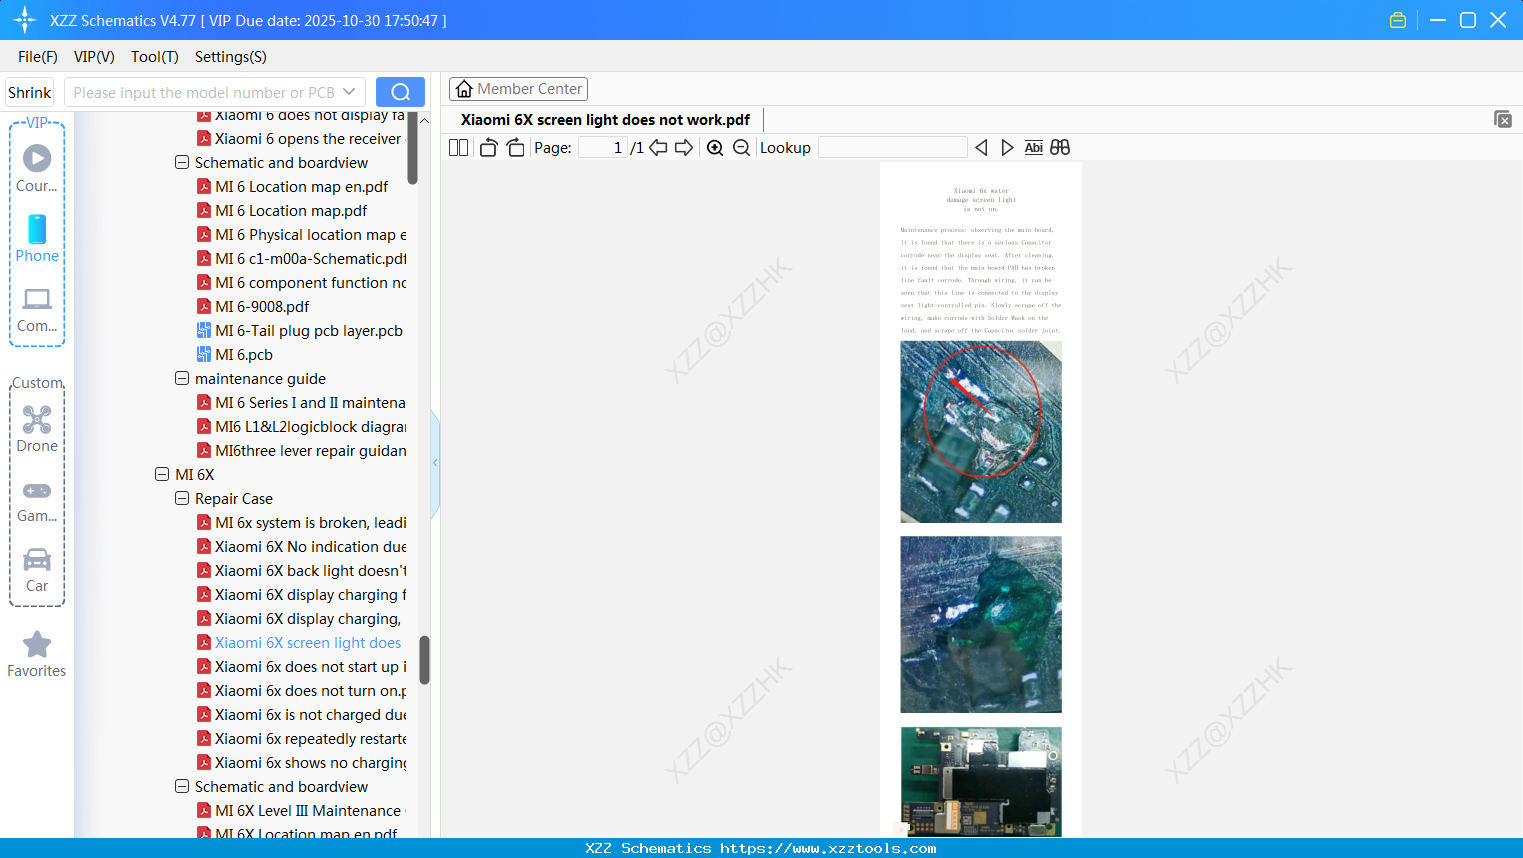The height and width of the screenshot is (858, 1523).
Task: Select the Phone category
Action: tap(37, 238)
